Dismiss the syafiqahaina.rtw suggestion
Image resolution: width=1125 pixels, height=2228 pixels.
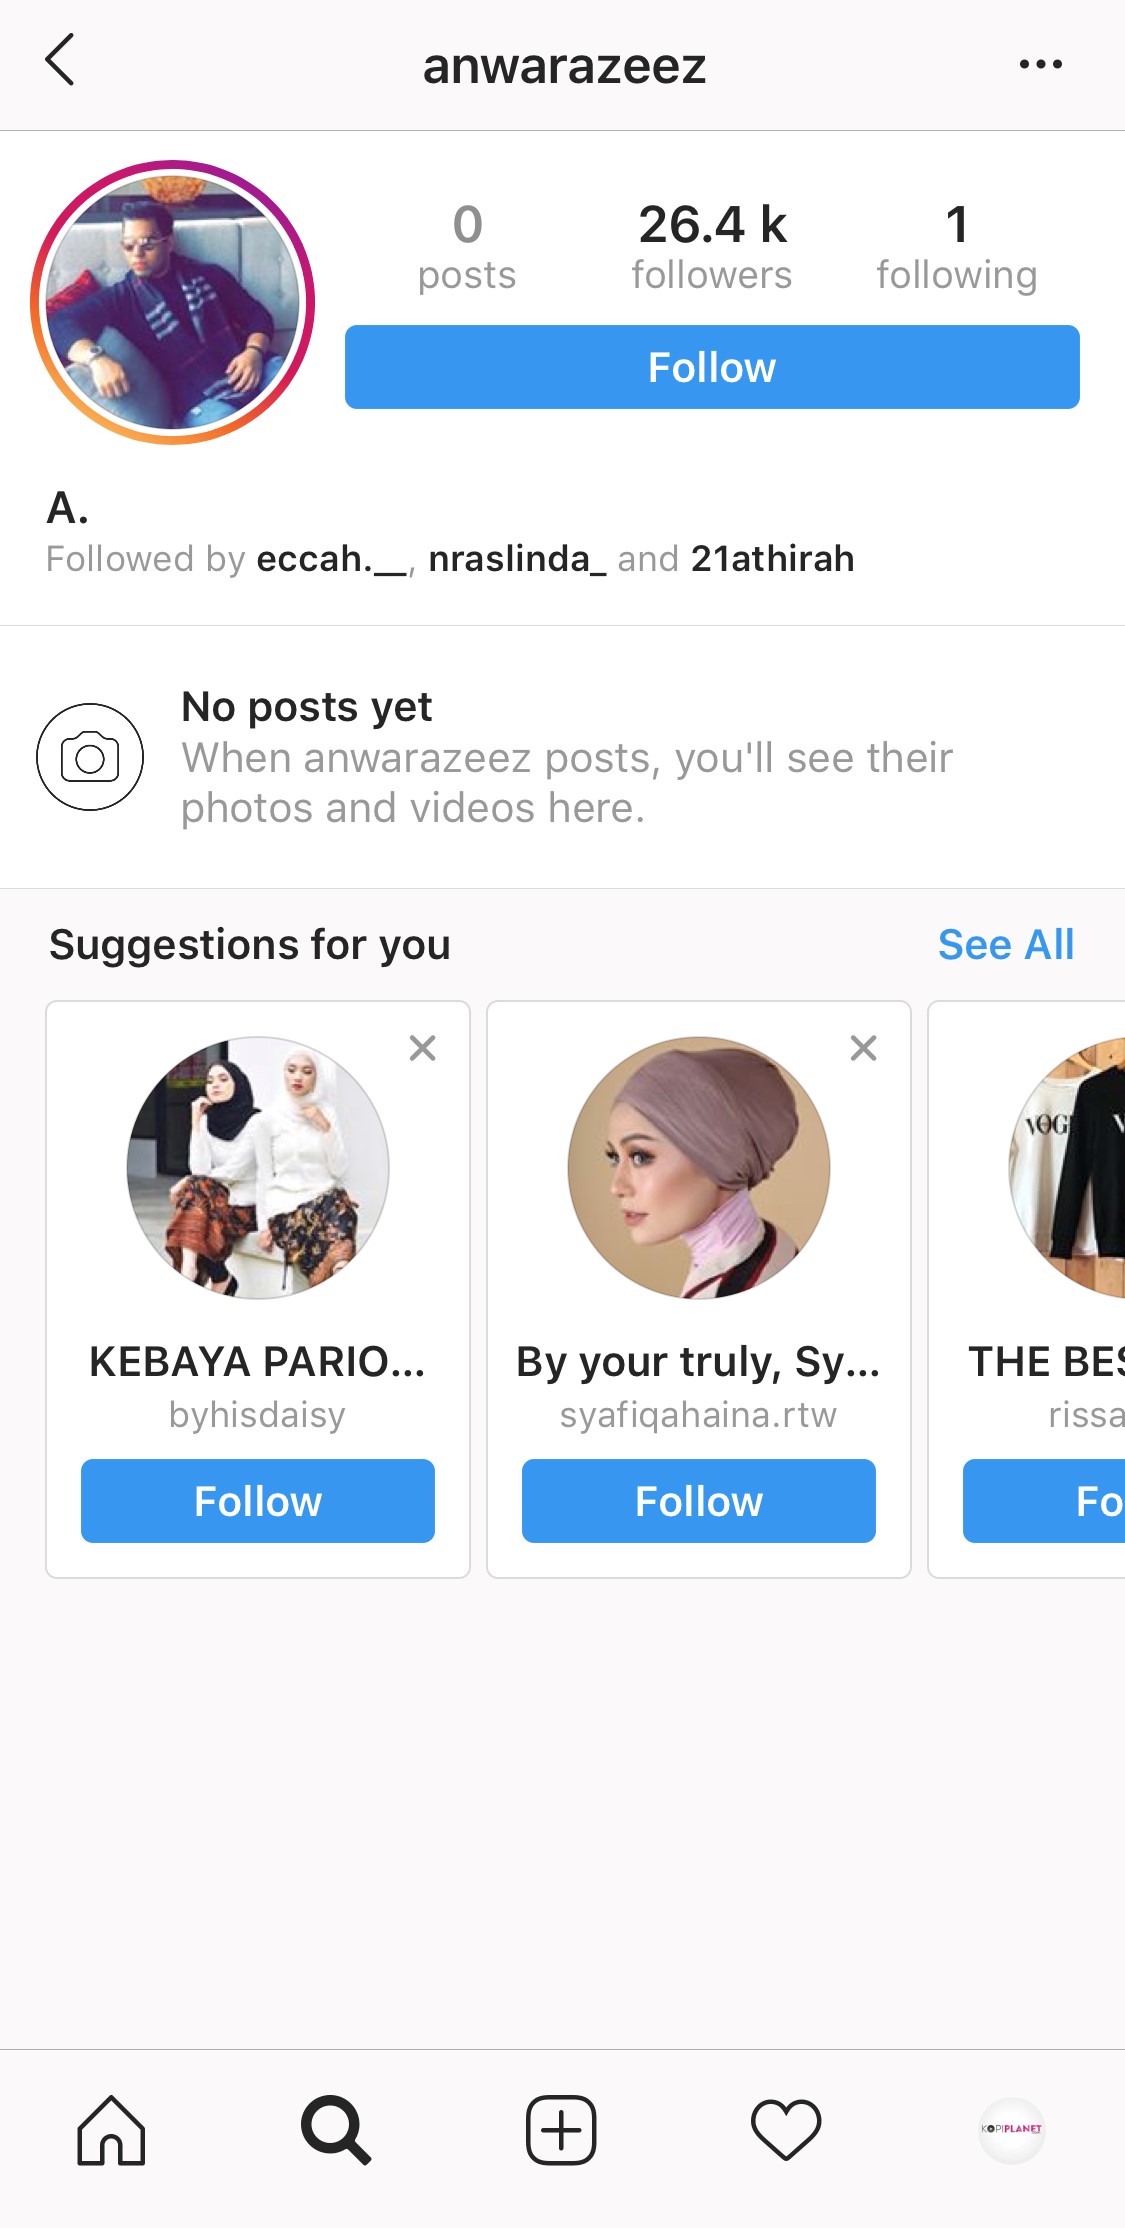[x=863, y=1048]
